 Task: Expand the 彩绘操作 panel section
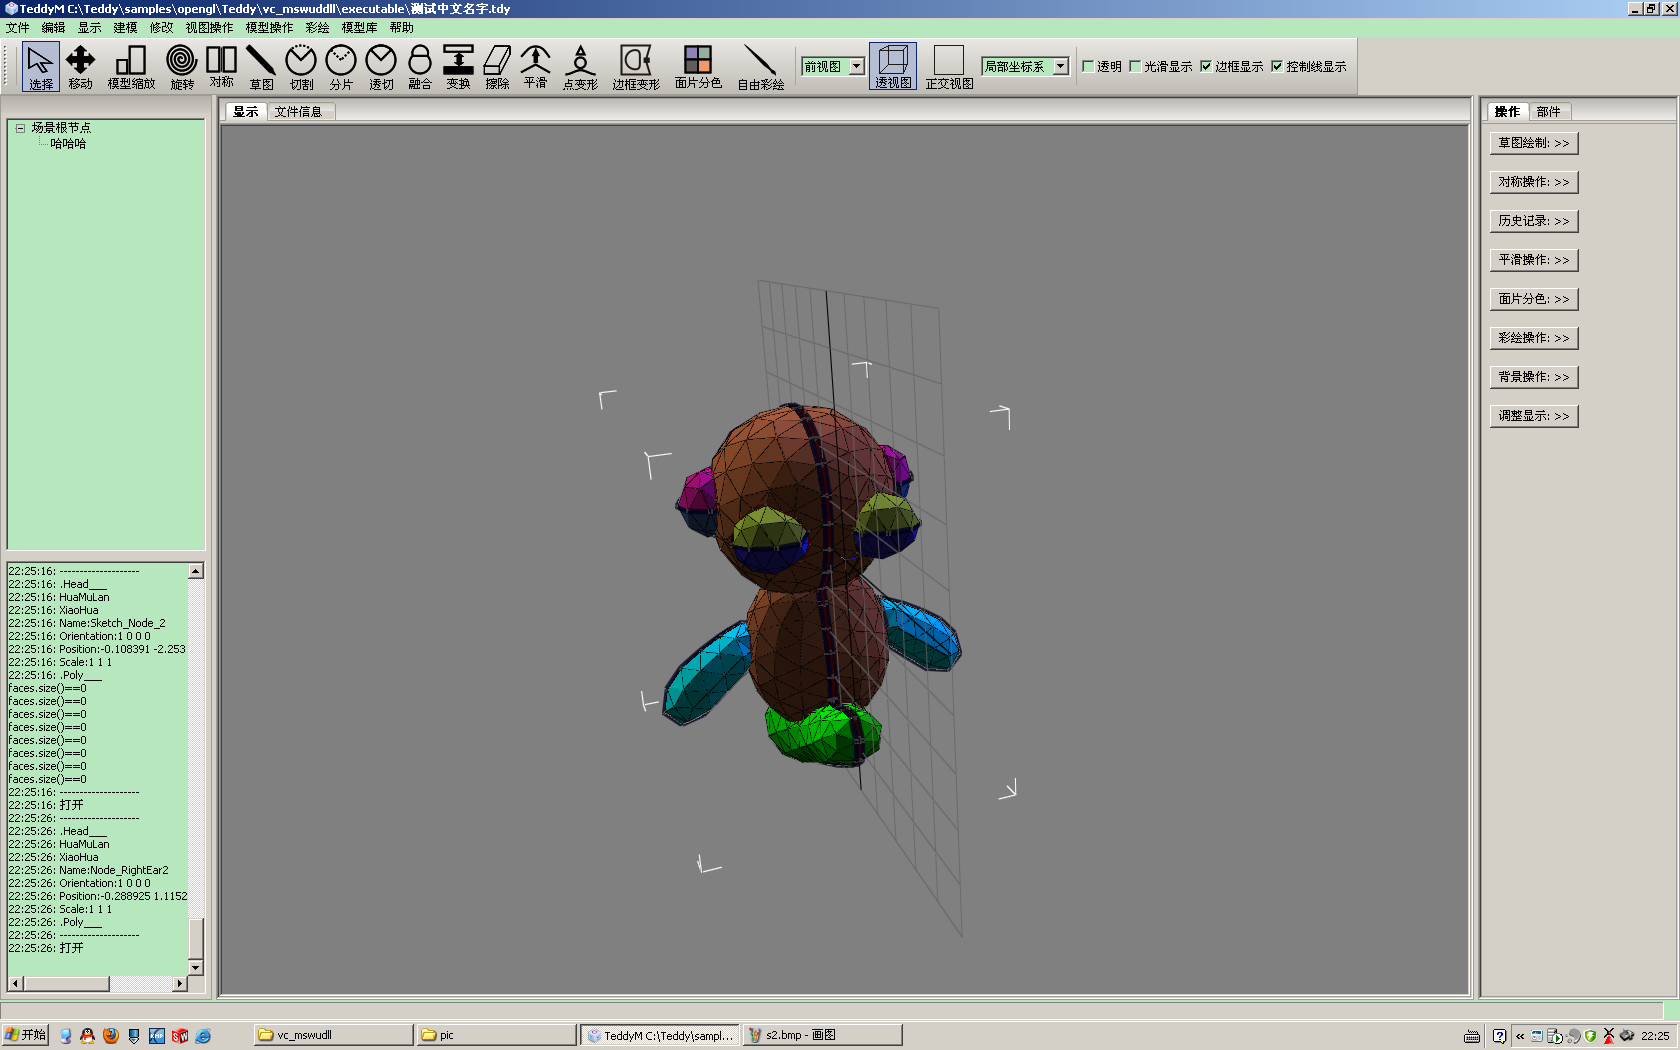[1533, 338]
